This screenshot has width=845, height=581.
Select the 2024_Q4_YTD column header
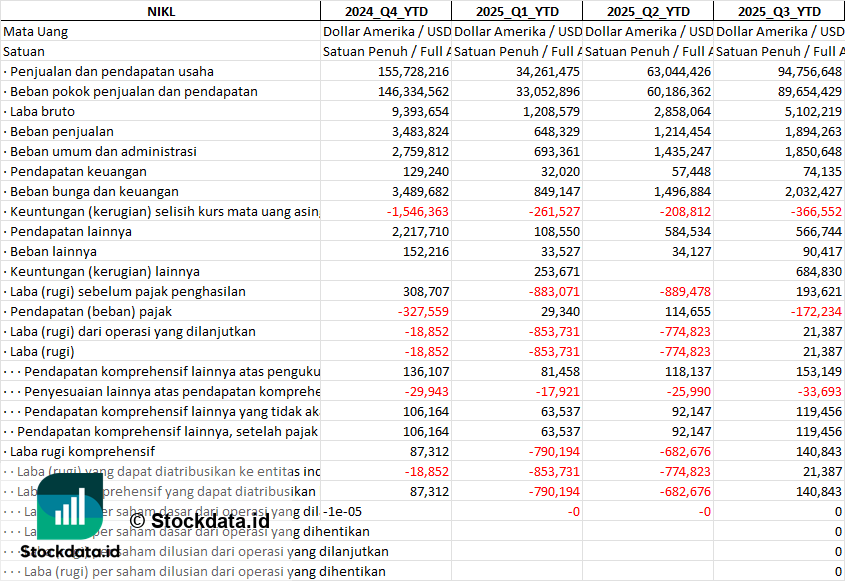[385, 11]
